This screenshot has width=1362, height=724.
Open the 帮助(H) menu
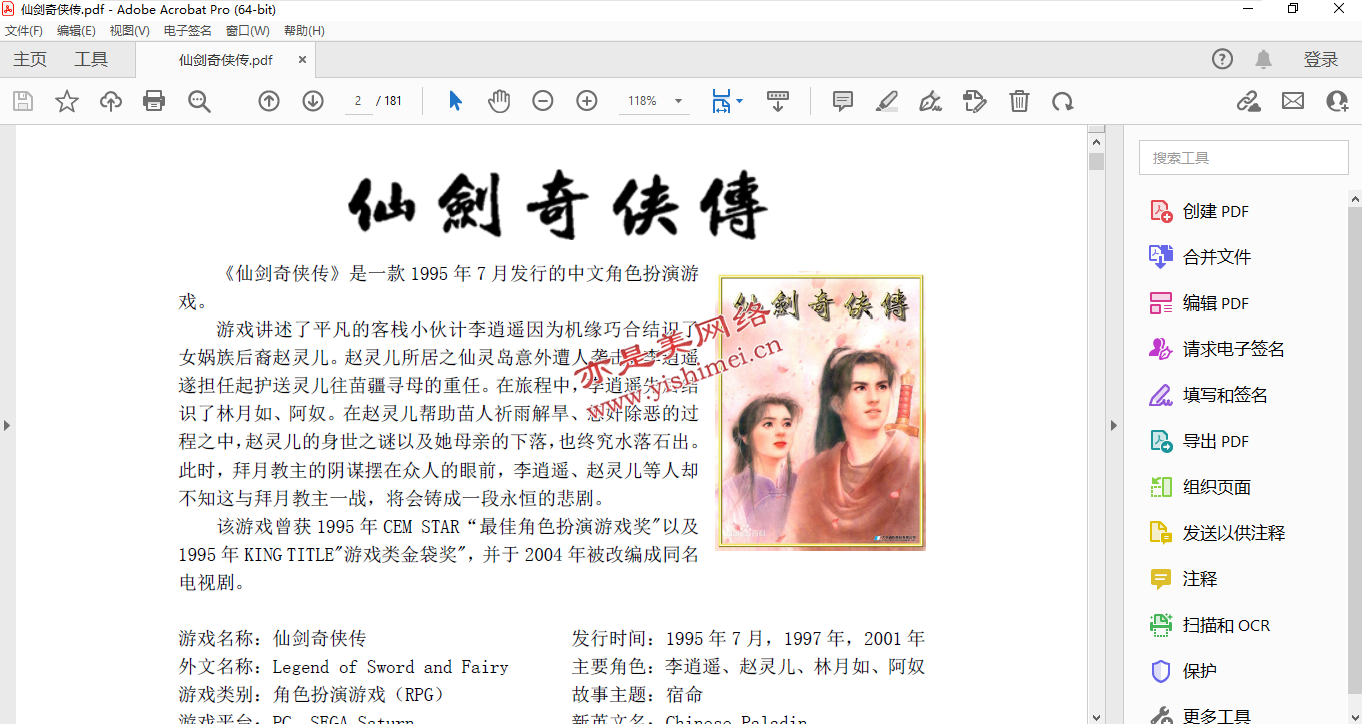[x=304, y=31]
